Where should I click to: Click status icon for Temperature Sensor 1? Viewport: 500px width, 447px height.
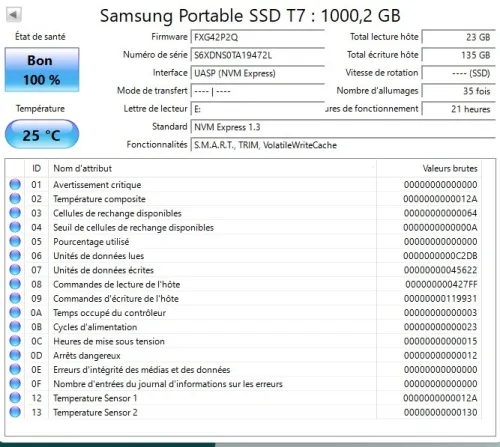(15, 398)
